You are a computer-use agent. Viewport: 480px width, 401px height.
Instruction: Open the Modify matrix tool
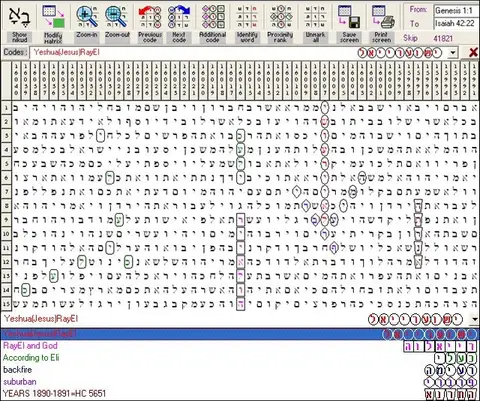(53, 17)
